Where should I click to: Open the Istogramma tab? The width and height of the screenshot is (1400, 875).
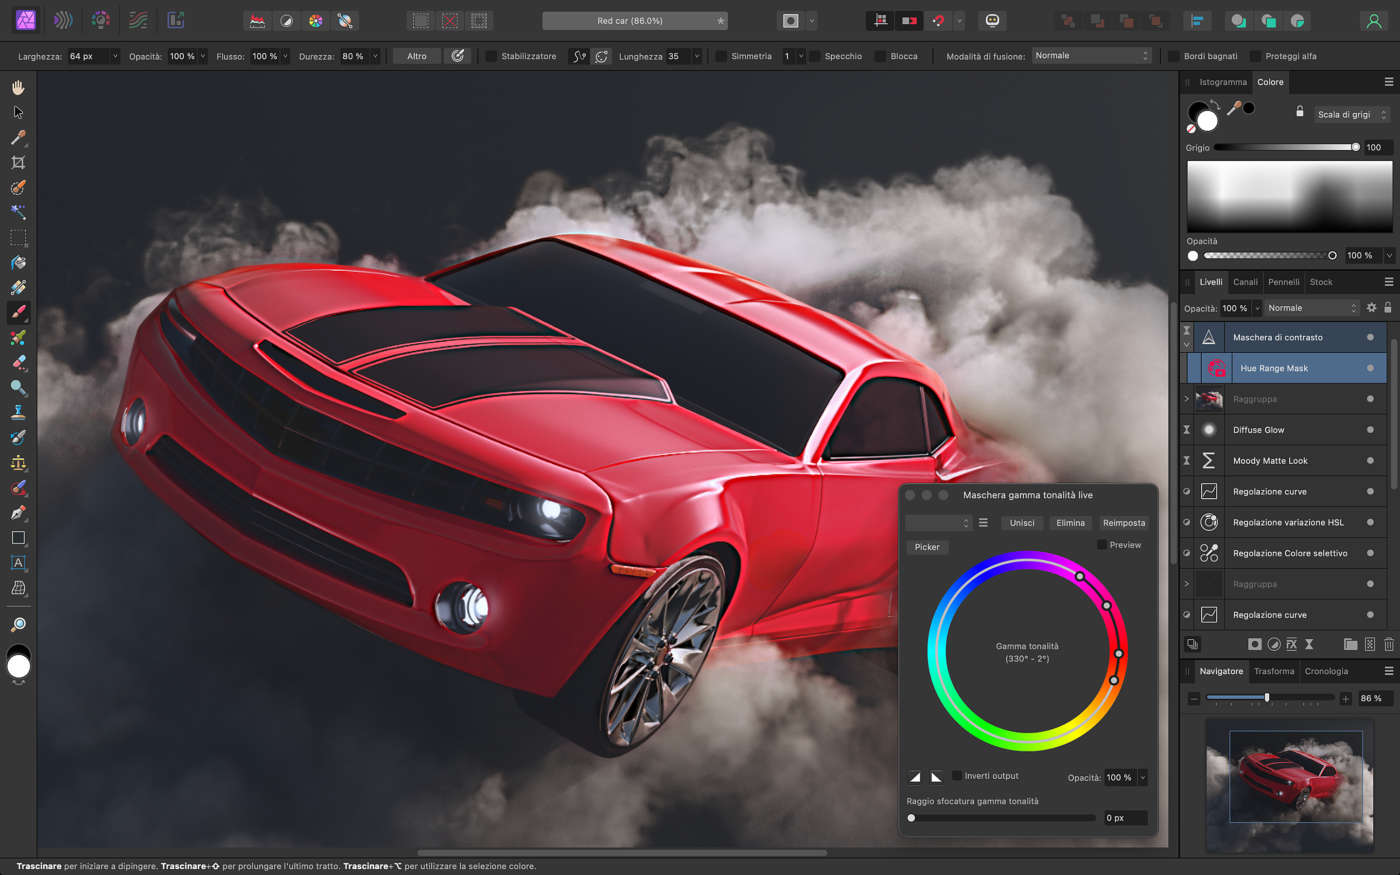(x=1223, y=82)
